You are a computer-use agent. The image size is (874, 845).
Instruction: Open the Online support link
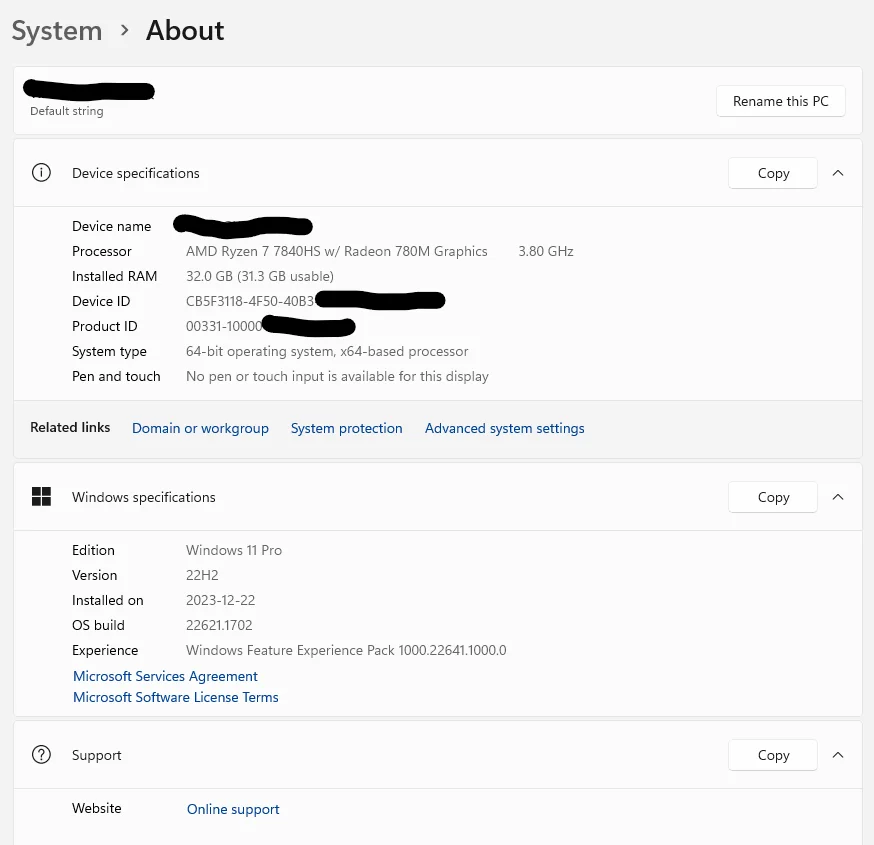point(233,809)
